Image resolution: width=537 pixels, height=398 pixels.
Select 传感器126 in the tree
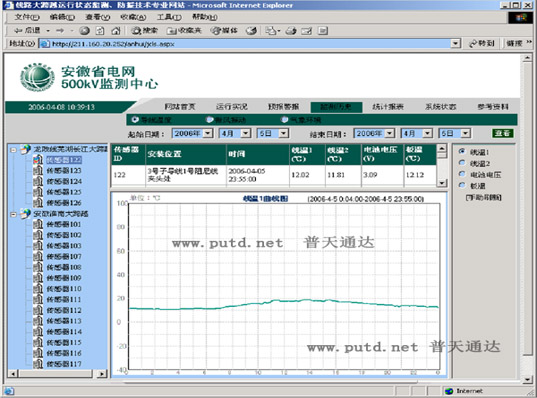pos(64,203)
